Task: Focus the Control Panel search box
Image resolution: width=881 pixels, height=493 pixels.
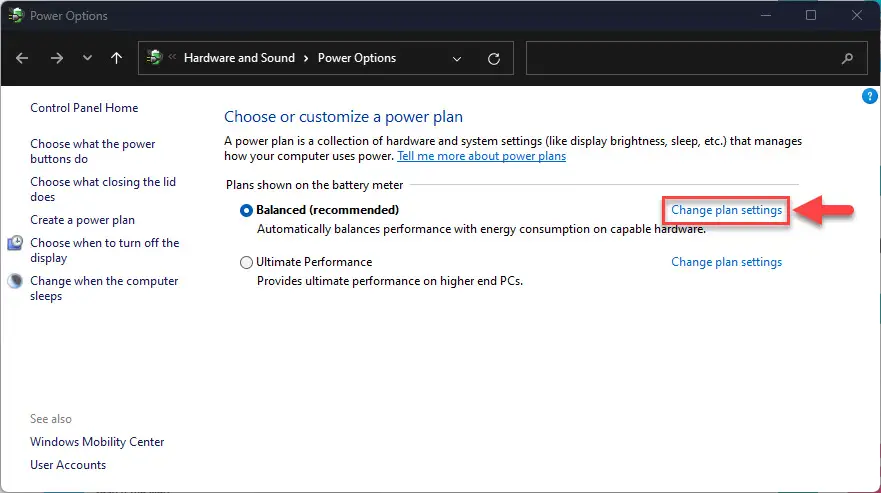Action: click(697, 58)
